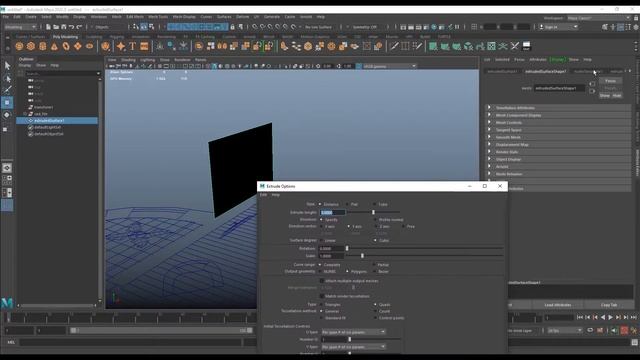Choose the Tube style radio button

pyautogui.click(x=375, y=204)
